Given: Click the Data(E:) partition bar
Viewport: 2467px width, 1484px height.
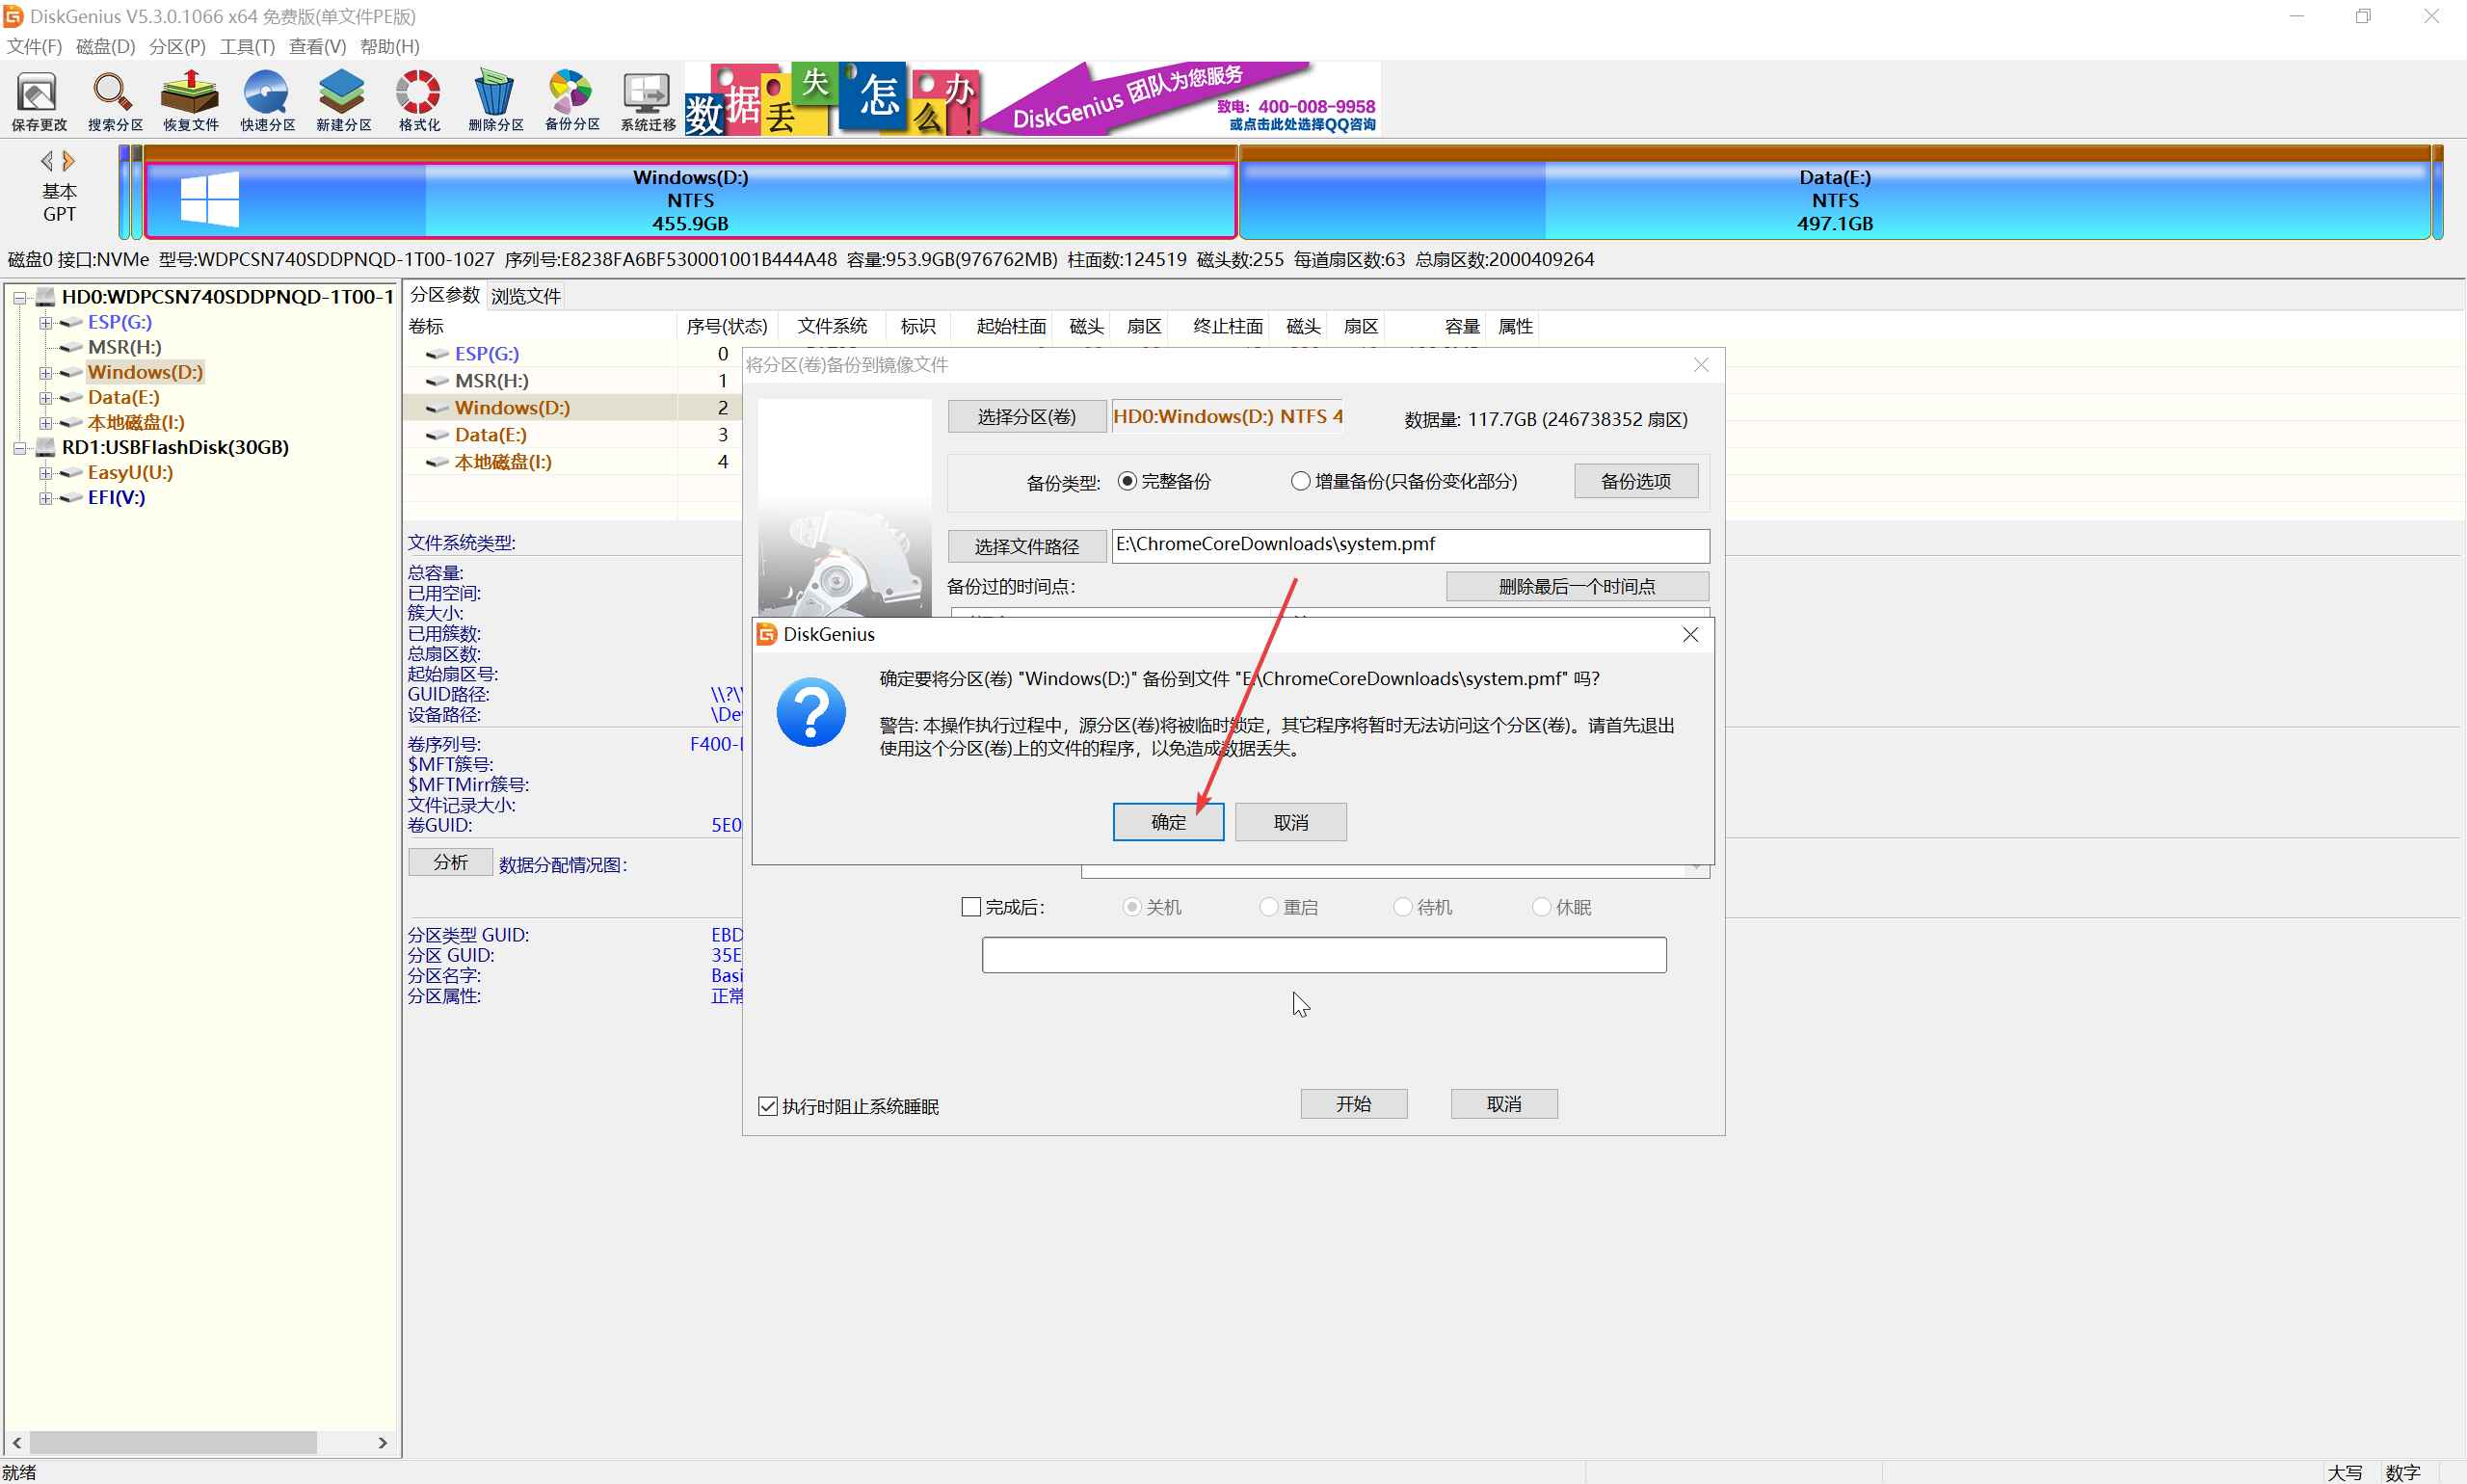Looking at the screenshot, I should tap(1835, 200).
